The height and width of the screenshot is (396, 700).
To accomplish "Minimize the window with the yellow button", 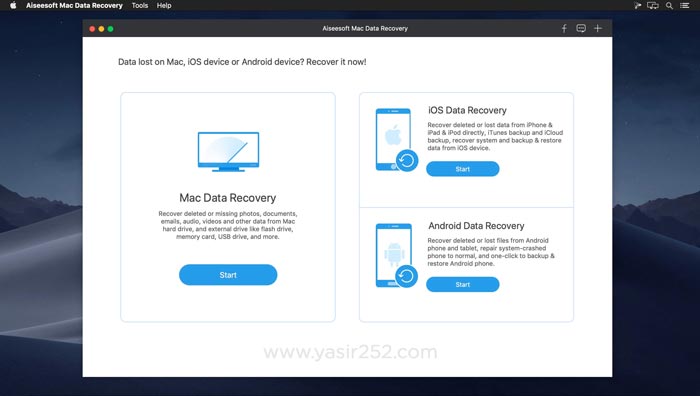I will [x=101, y=29].
